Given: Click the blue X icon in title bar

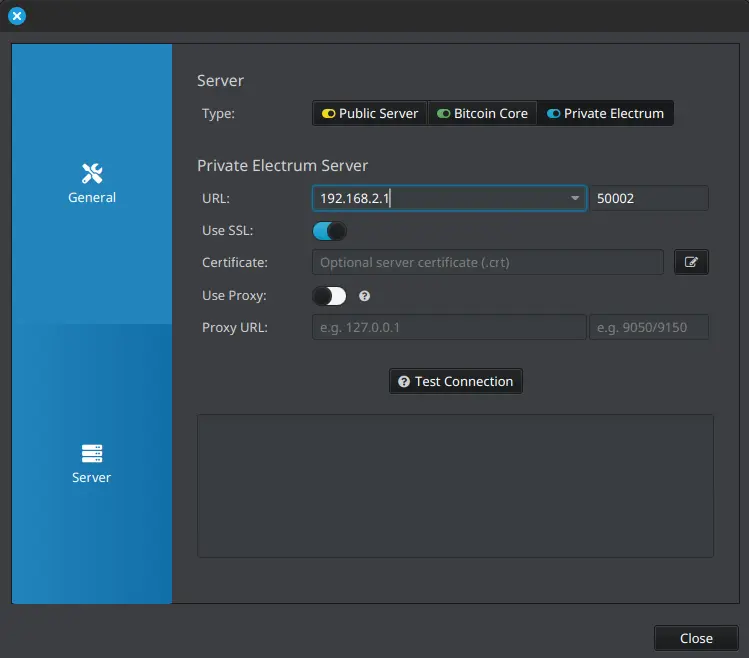Looking at the screenshot, I should (x=17, y=16).
